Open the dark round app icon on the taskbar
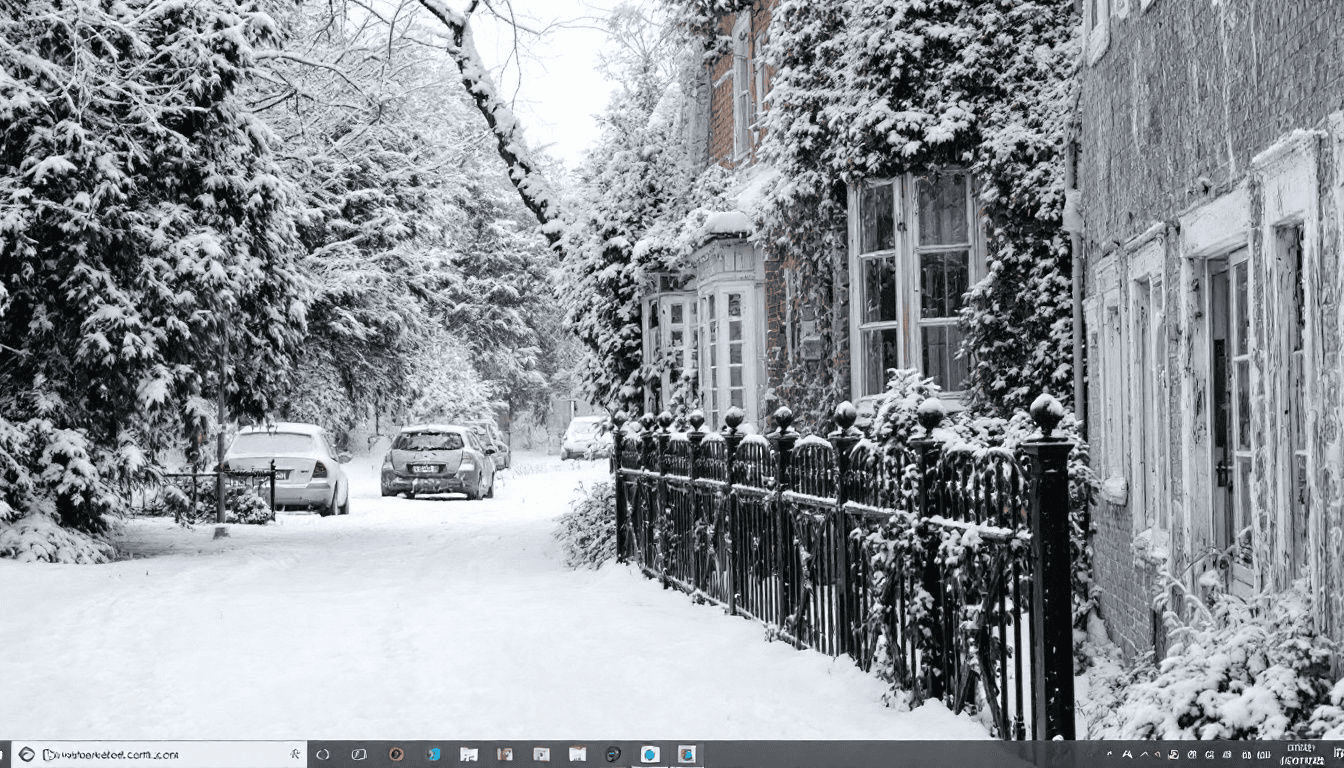The width and height of the screenshot is (1344, 768). pyautogui.click(x=613, y=754)
